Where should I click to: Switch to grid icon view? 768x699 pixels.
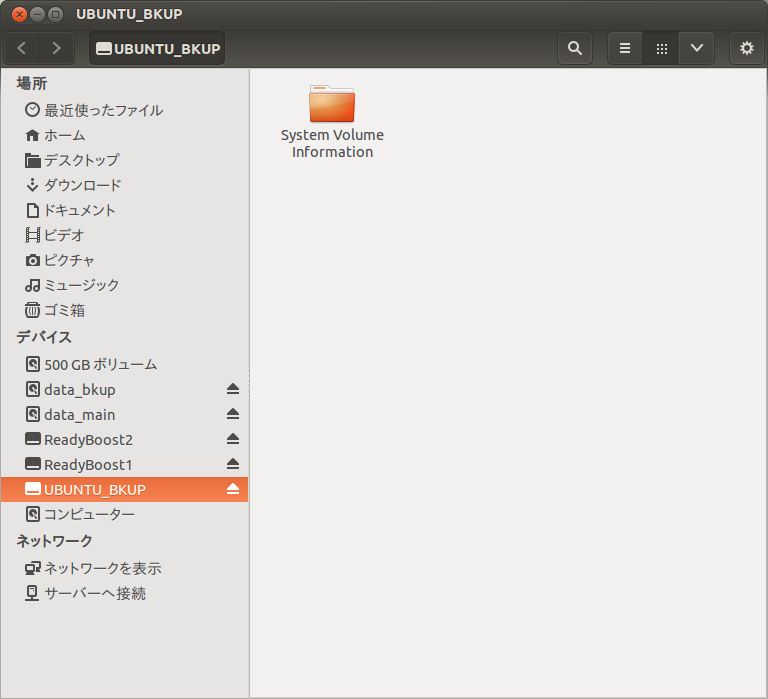(661, 48)
